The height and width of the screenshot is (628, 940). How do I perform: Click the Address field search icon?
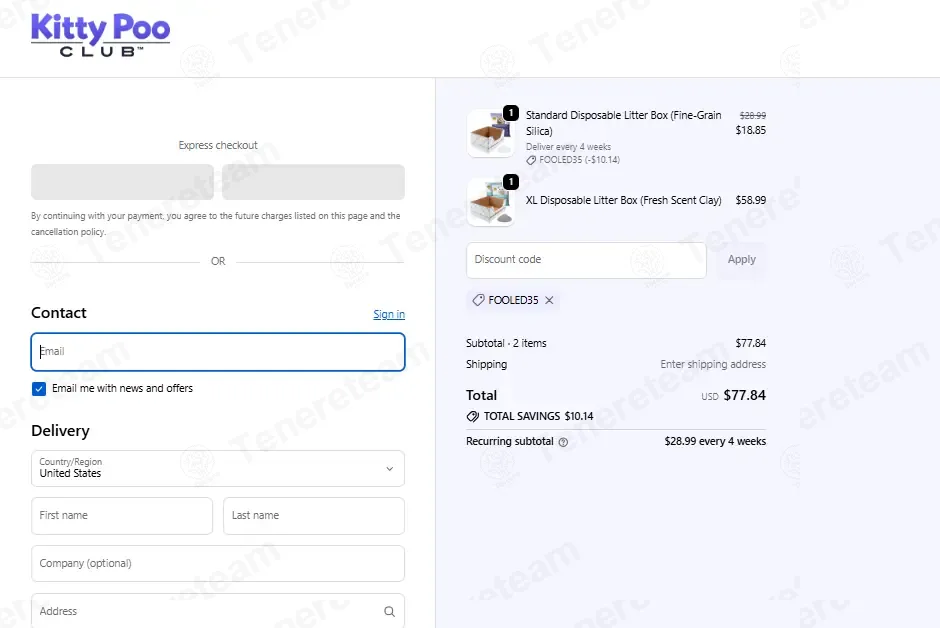(390, 611)
